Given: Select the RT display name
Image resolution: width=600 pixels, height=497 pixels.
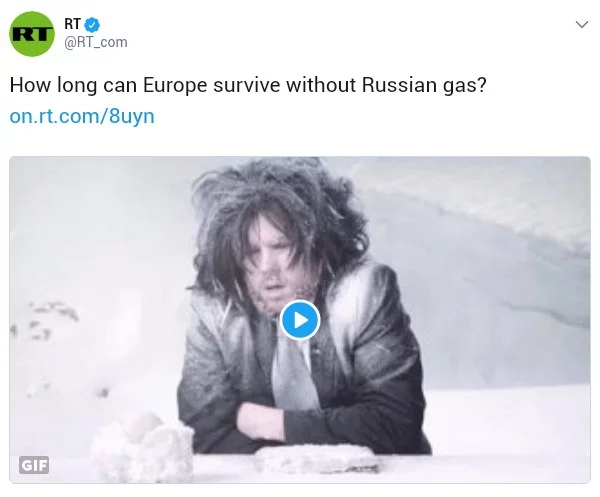Looking at the screenshot, I should pyautogui.click(x=72, y=24).
